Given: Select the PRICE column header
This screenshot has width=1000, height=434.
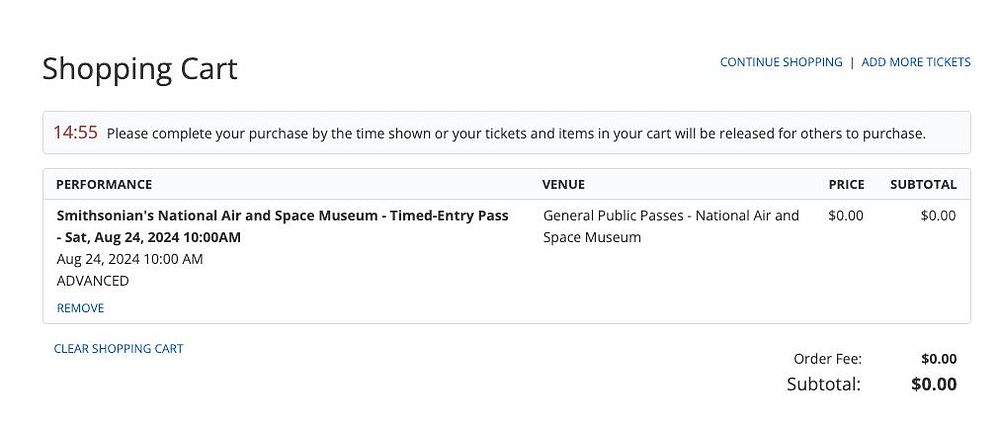Looking at the screenshot, I should [846, 185].
